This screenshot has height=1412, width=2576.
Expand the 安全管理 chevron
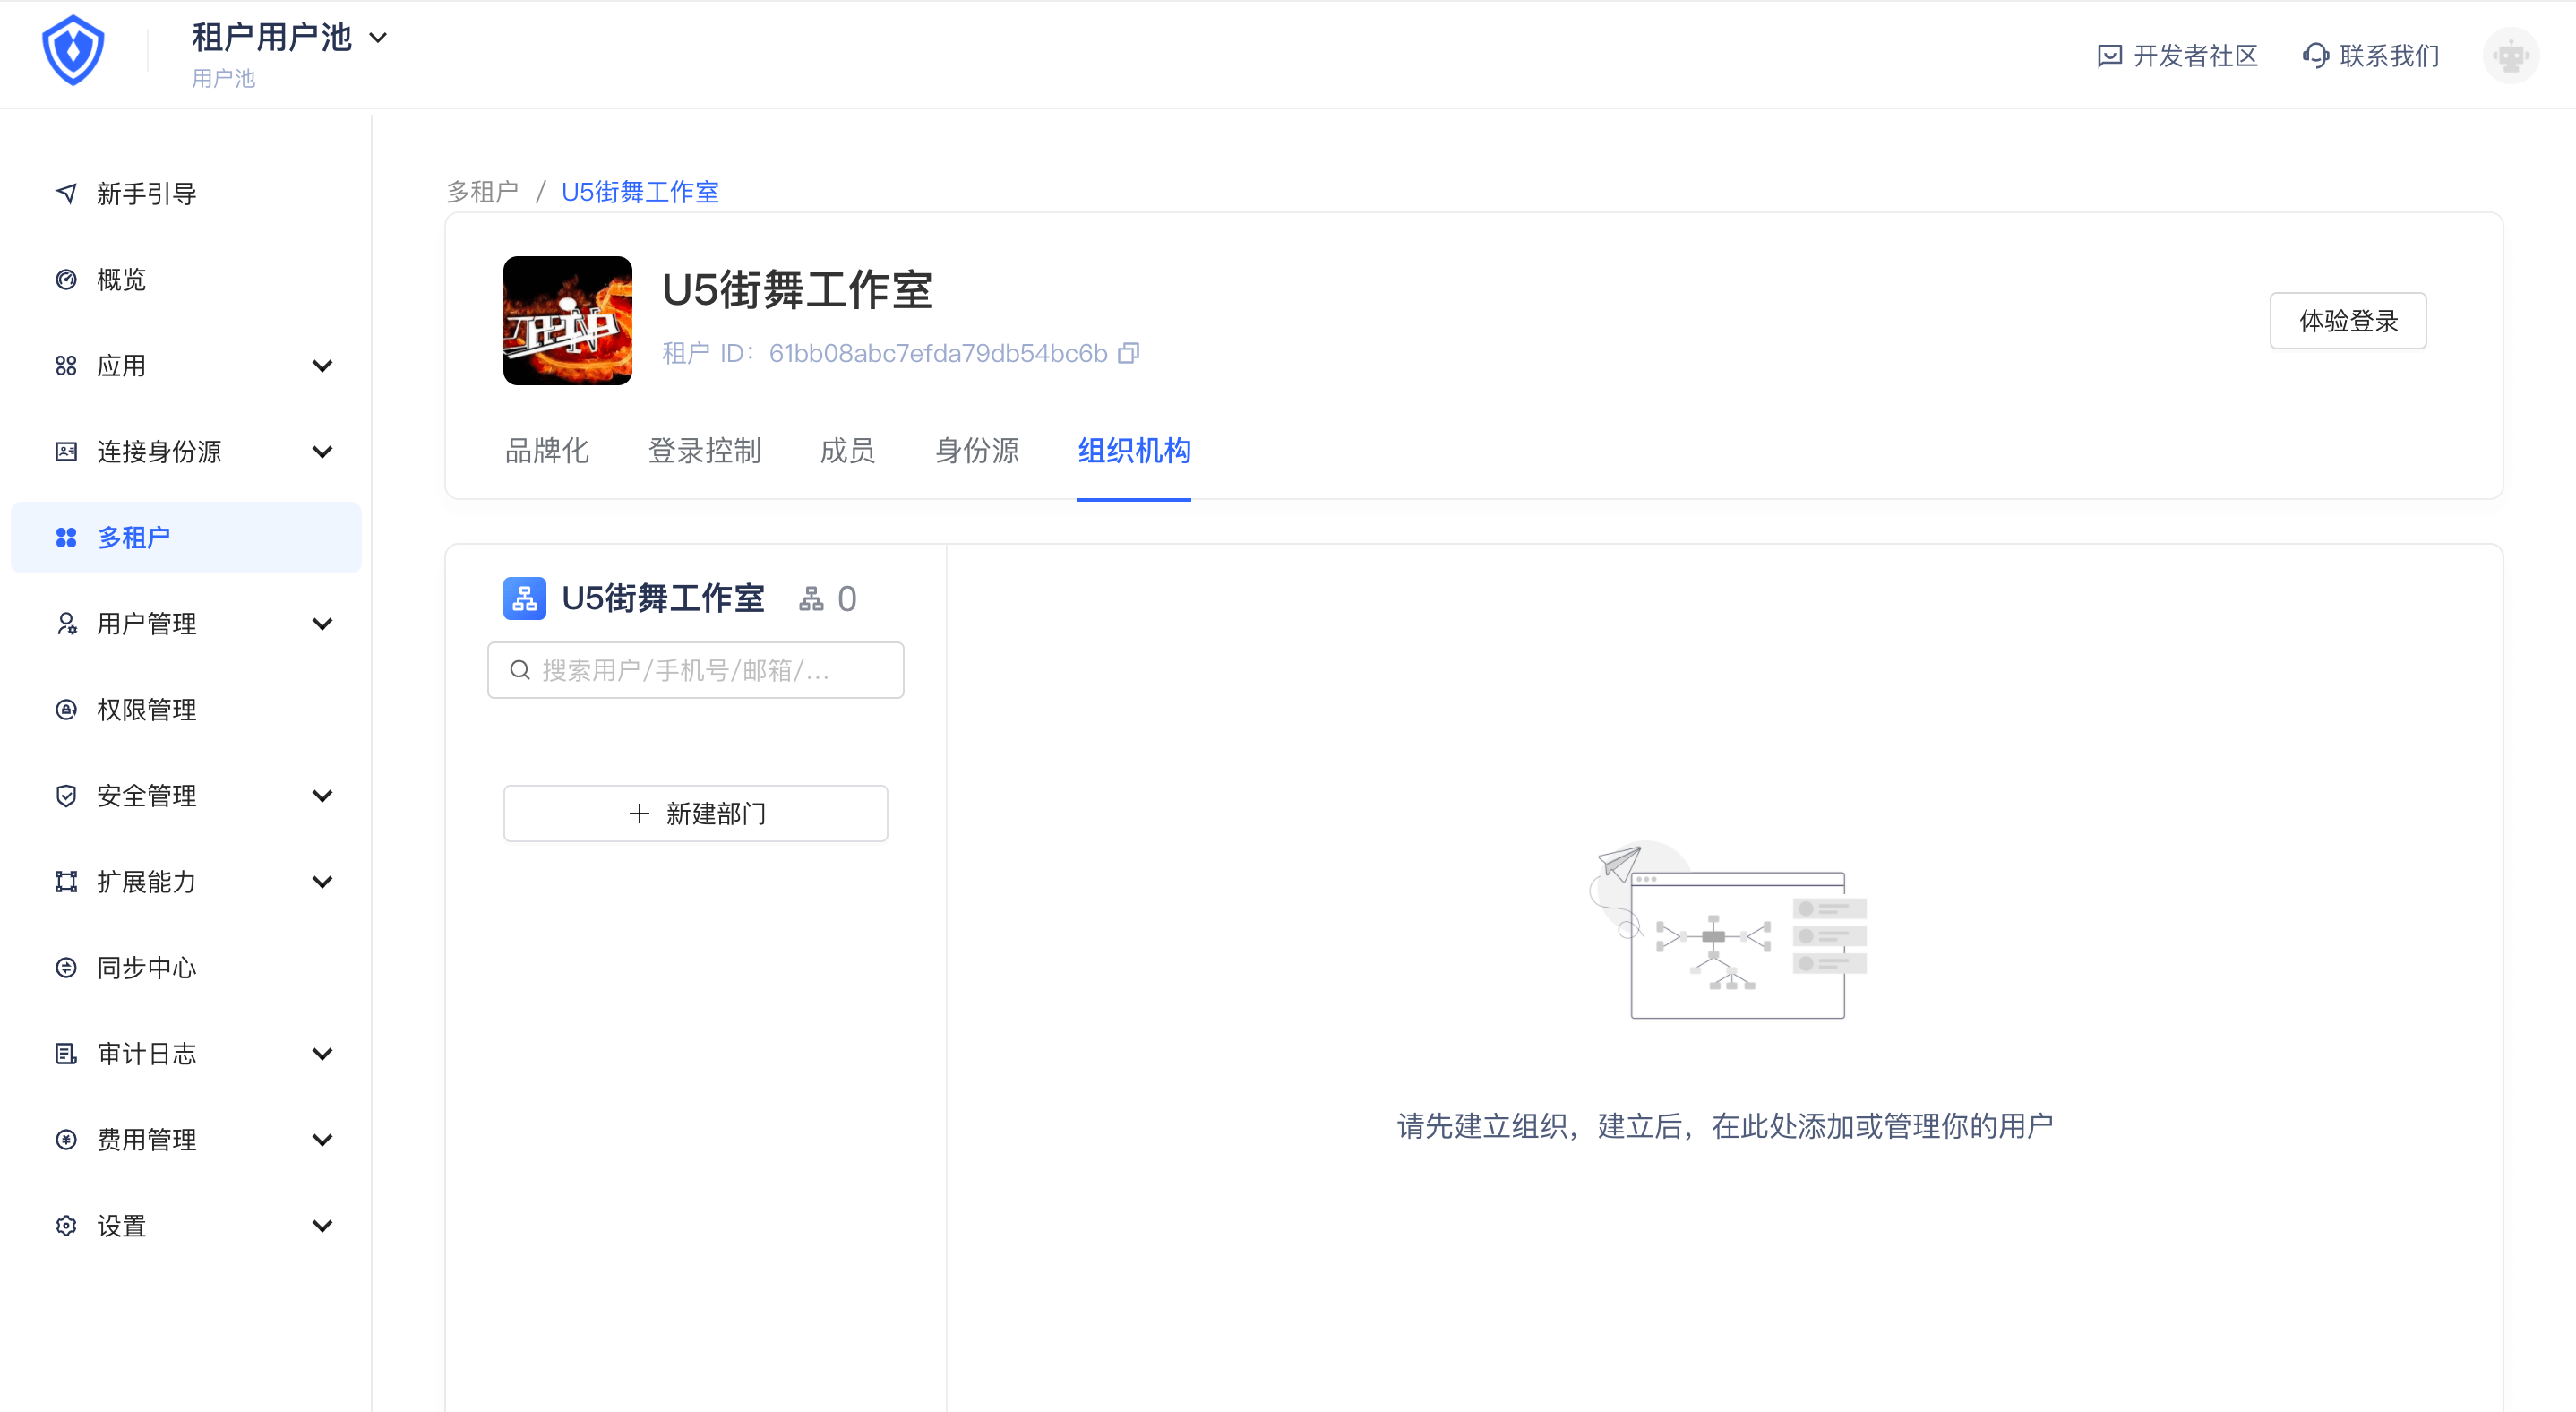point(322,795)
